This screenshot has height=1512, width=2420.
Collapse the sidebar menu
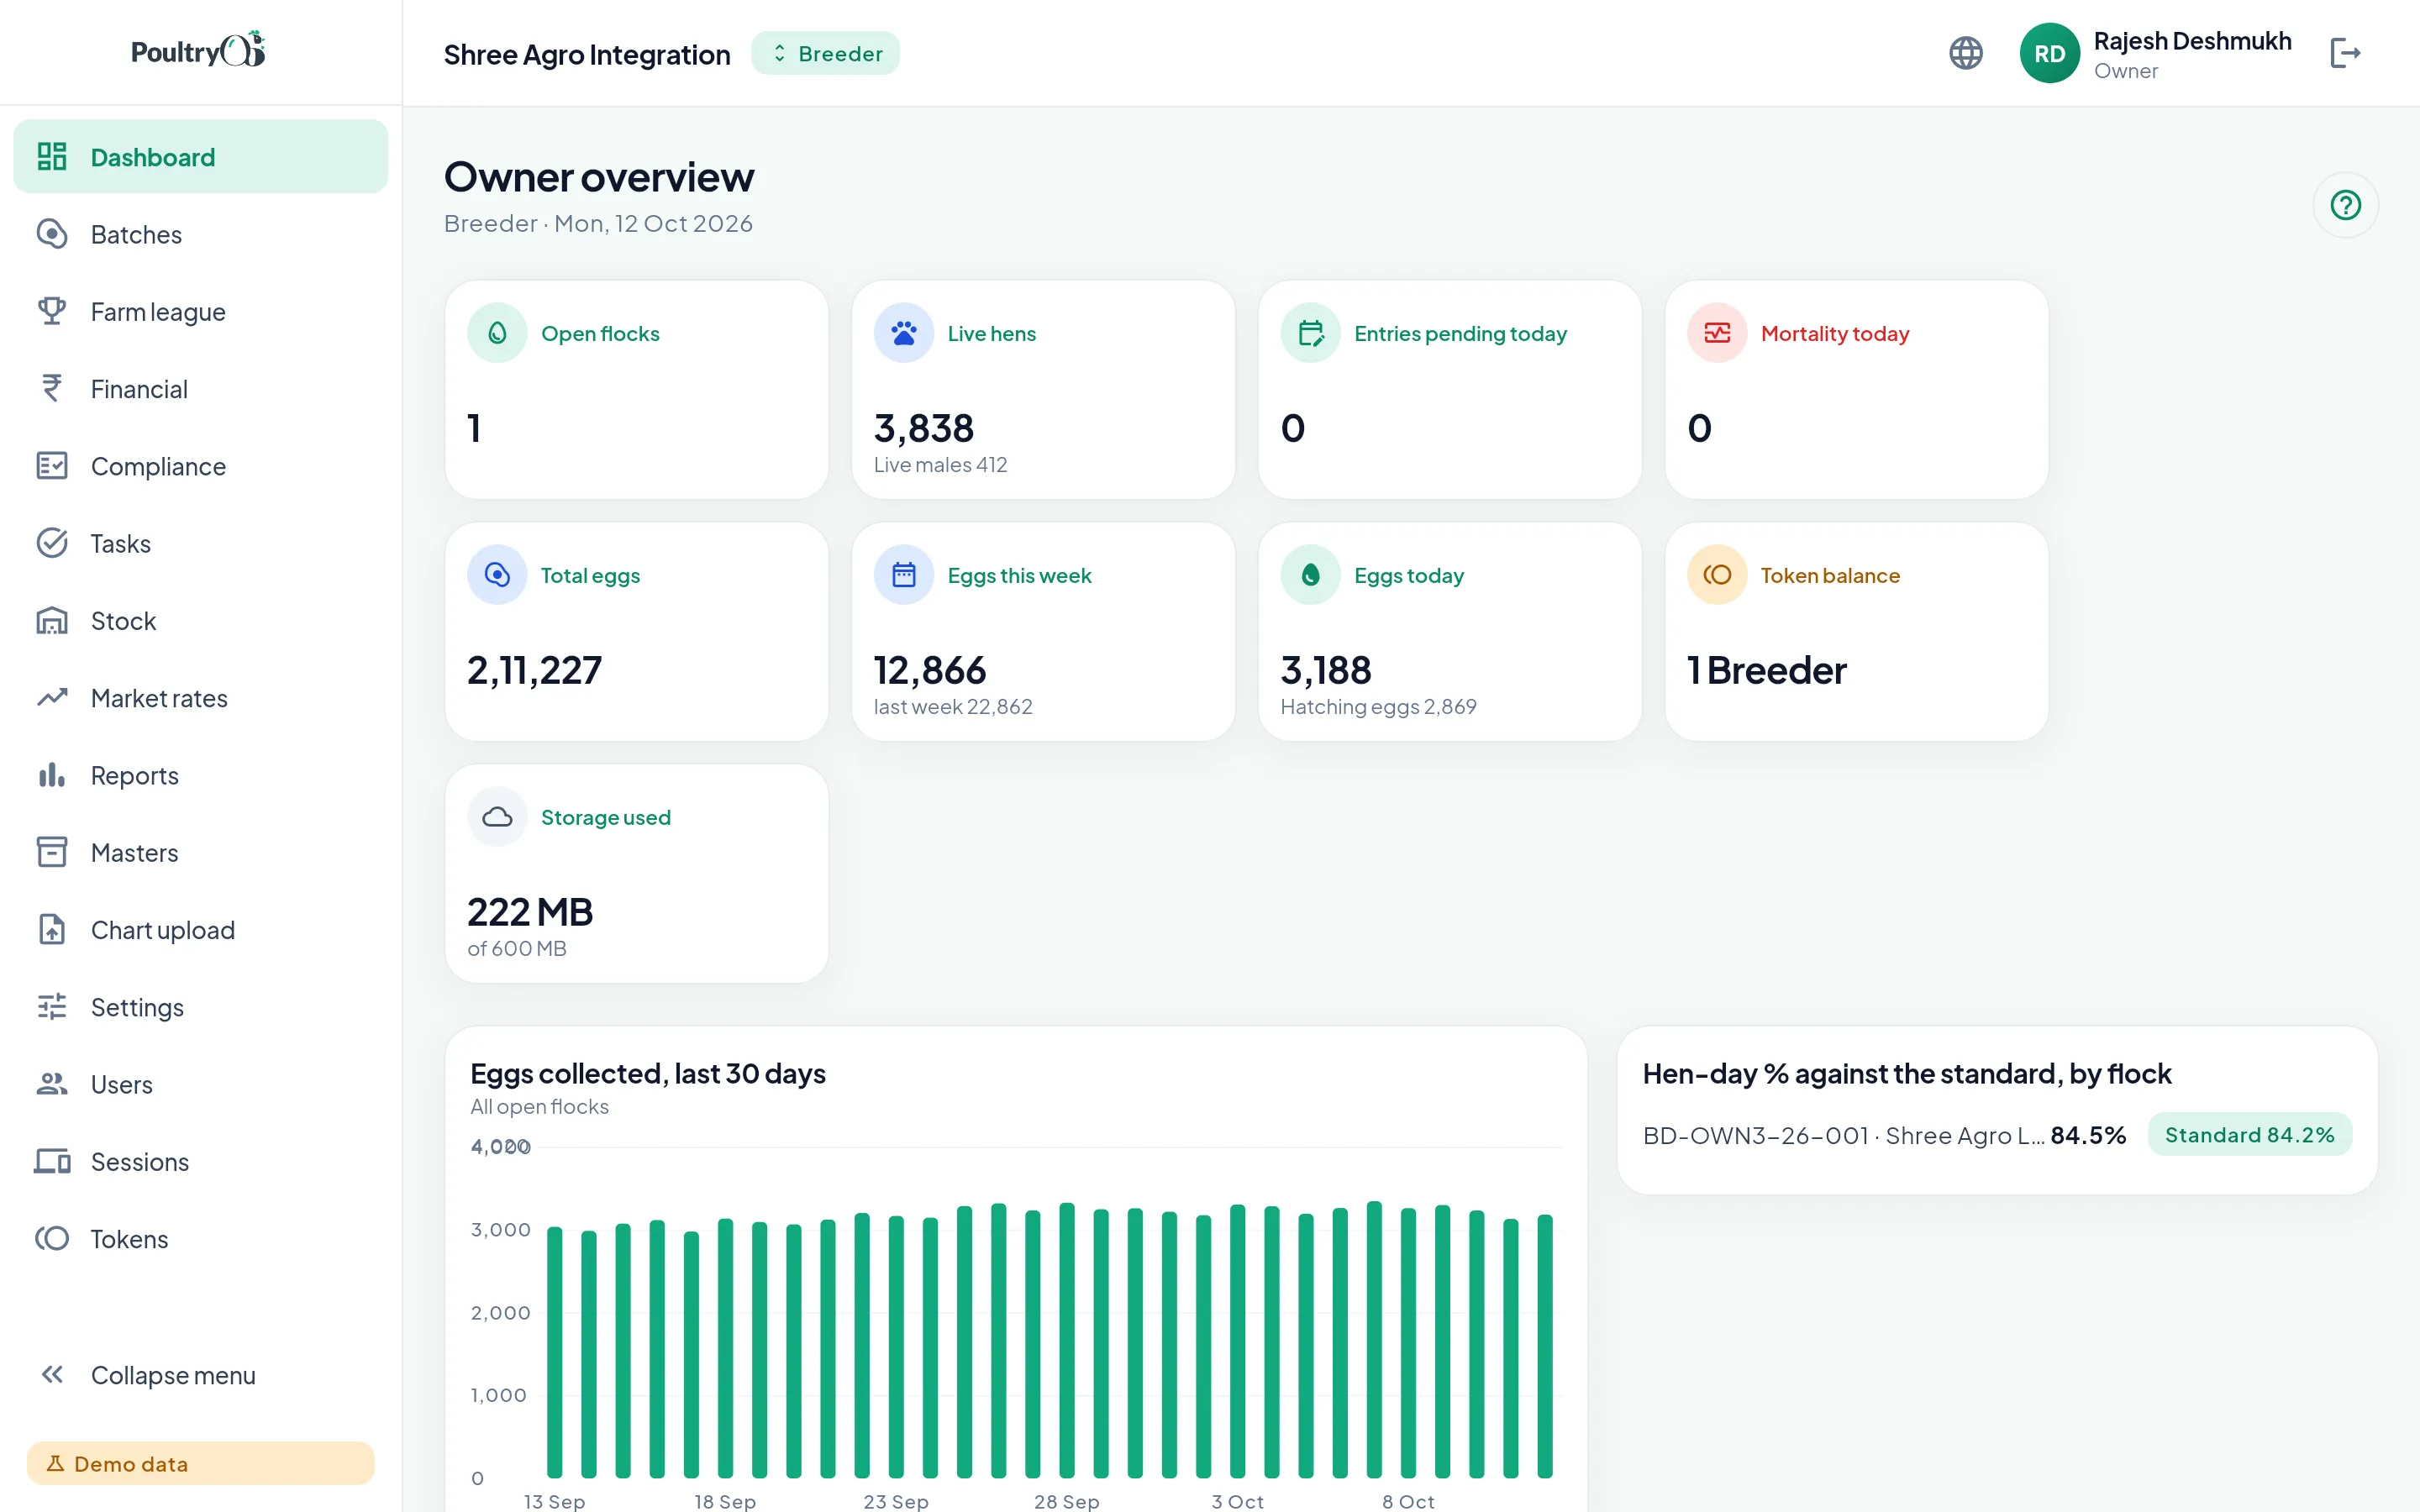[x=200, y=1375]
